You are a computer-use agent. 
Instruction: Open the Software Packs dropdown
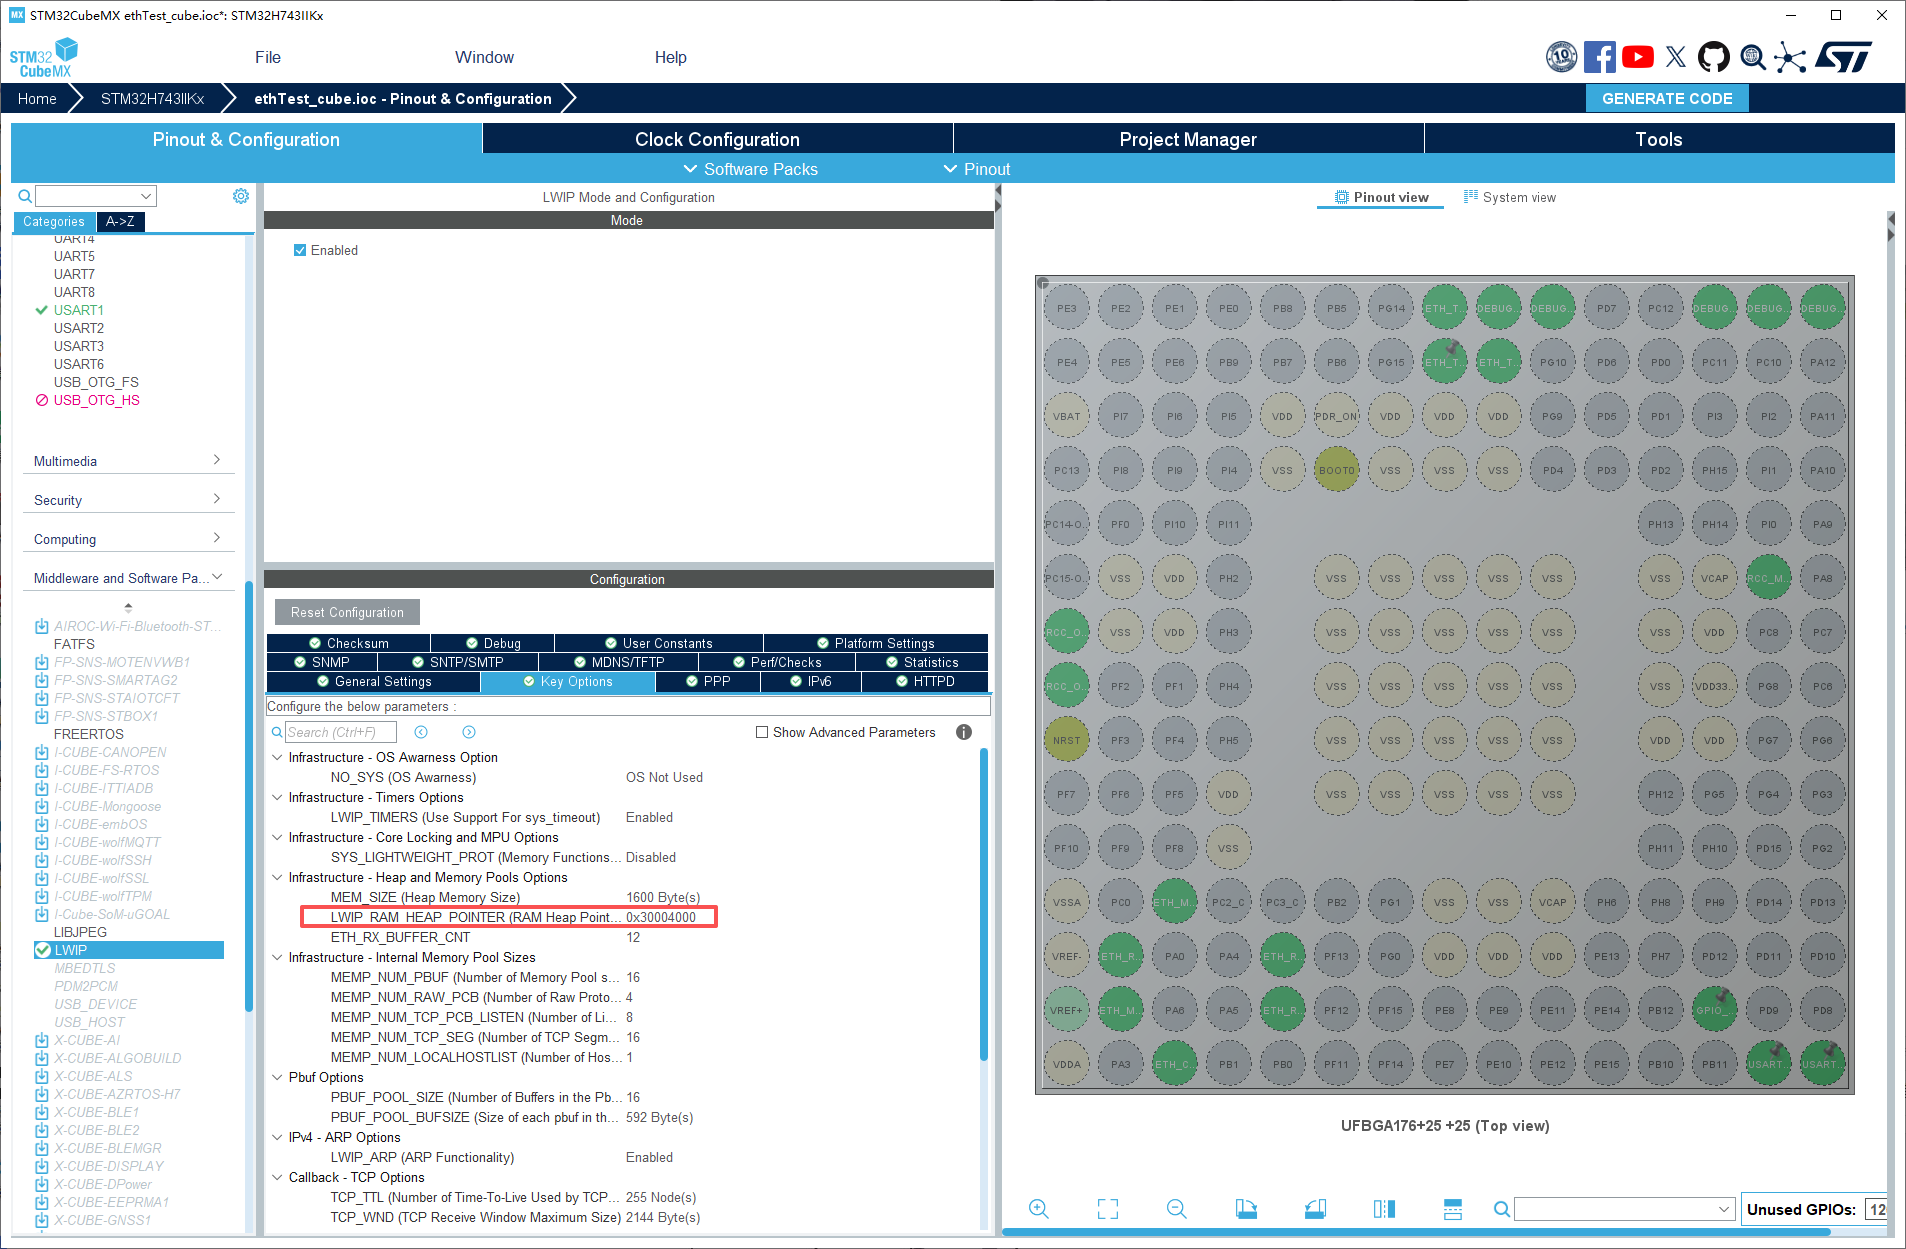(750, 169)
